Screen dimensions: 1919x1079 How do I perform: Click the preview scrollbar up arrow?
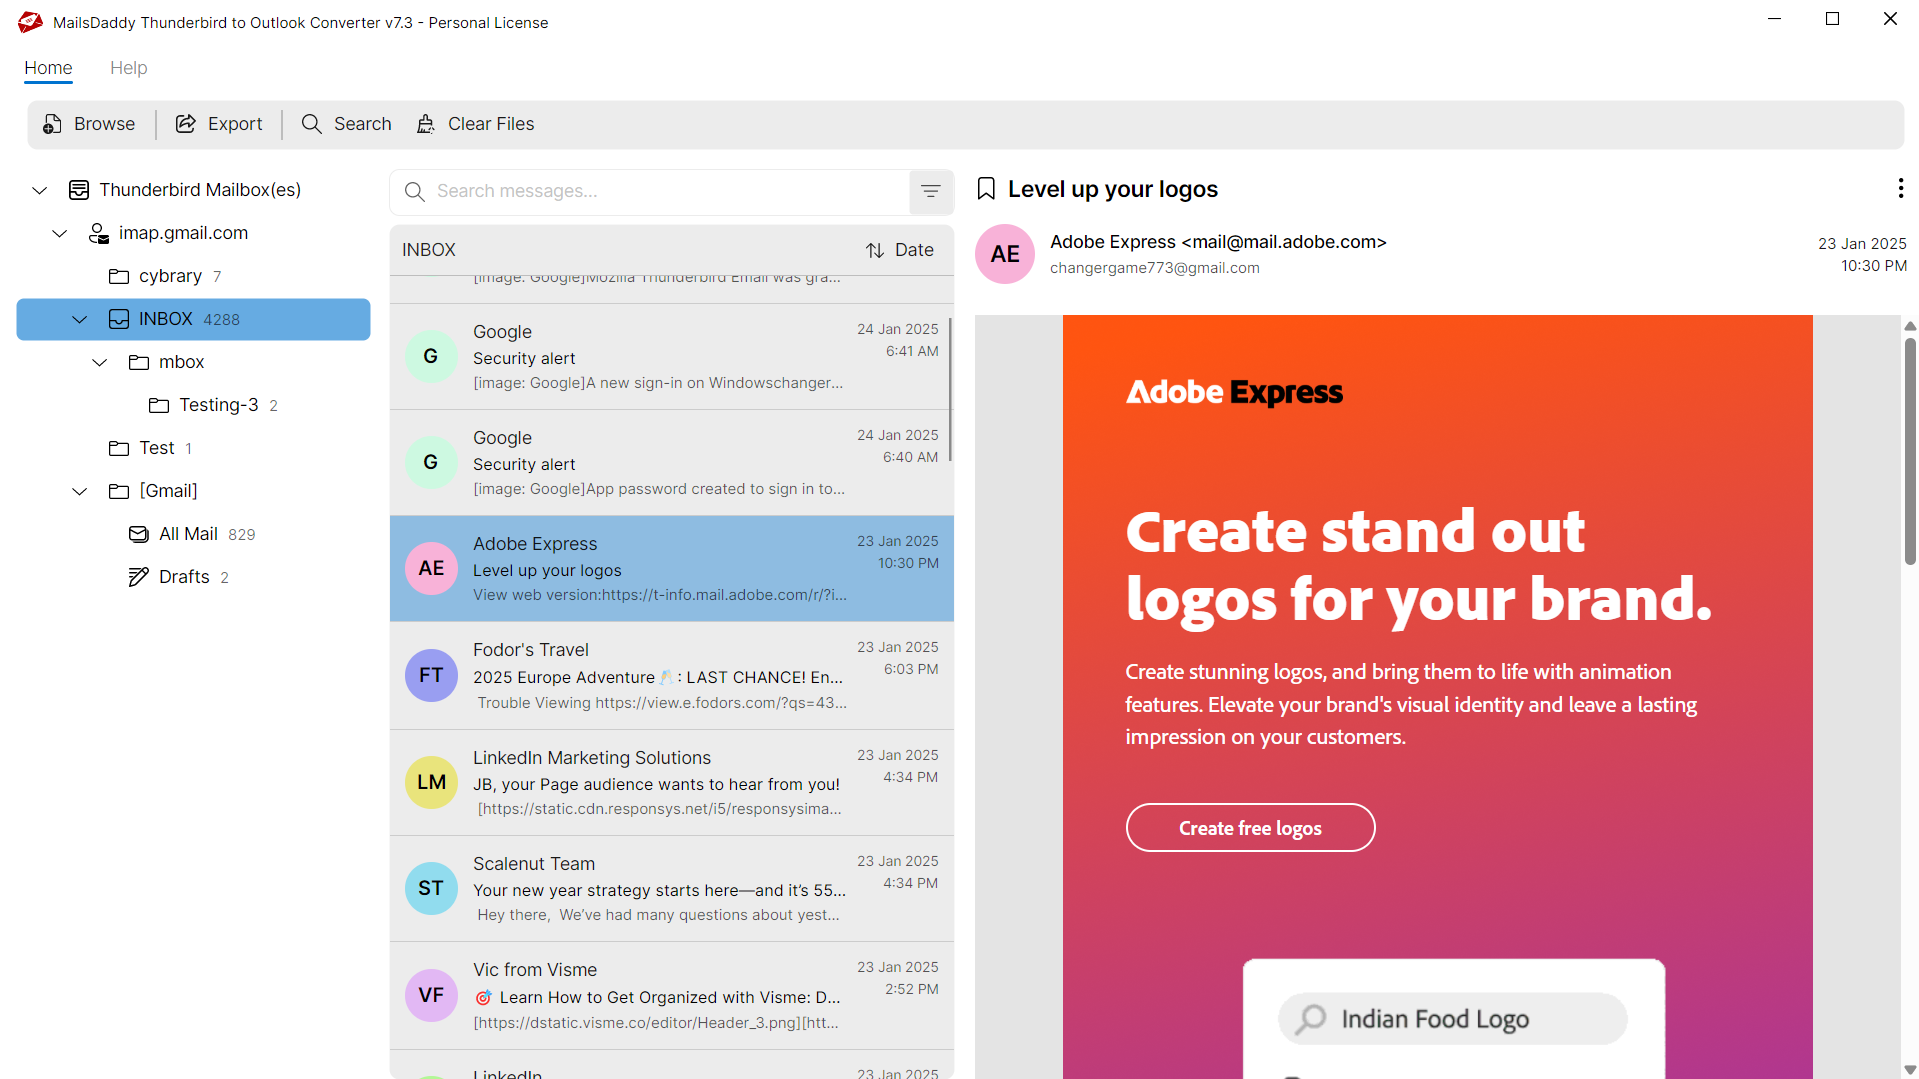click(1910, 326)
